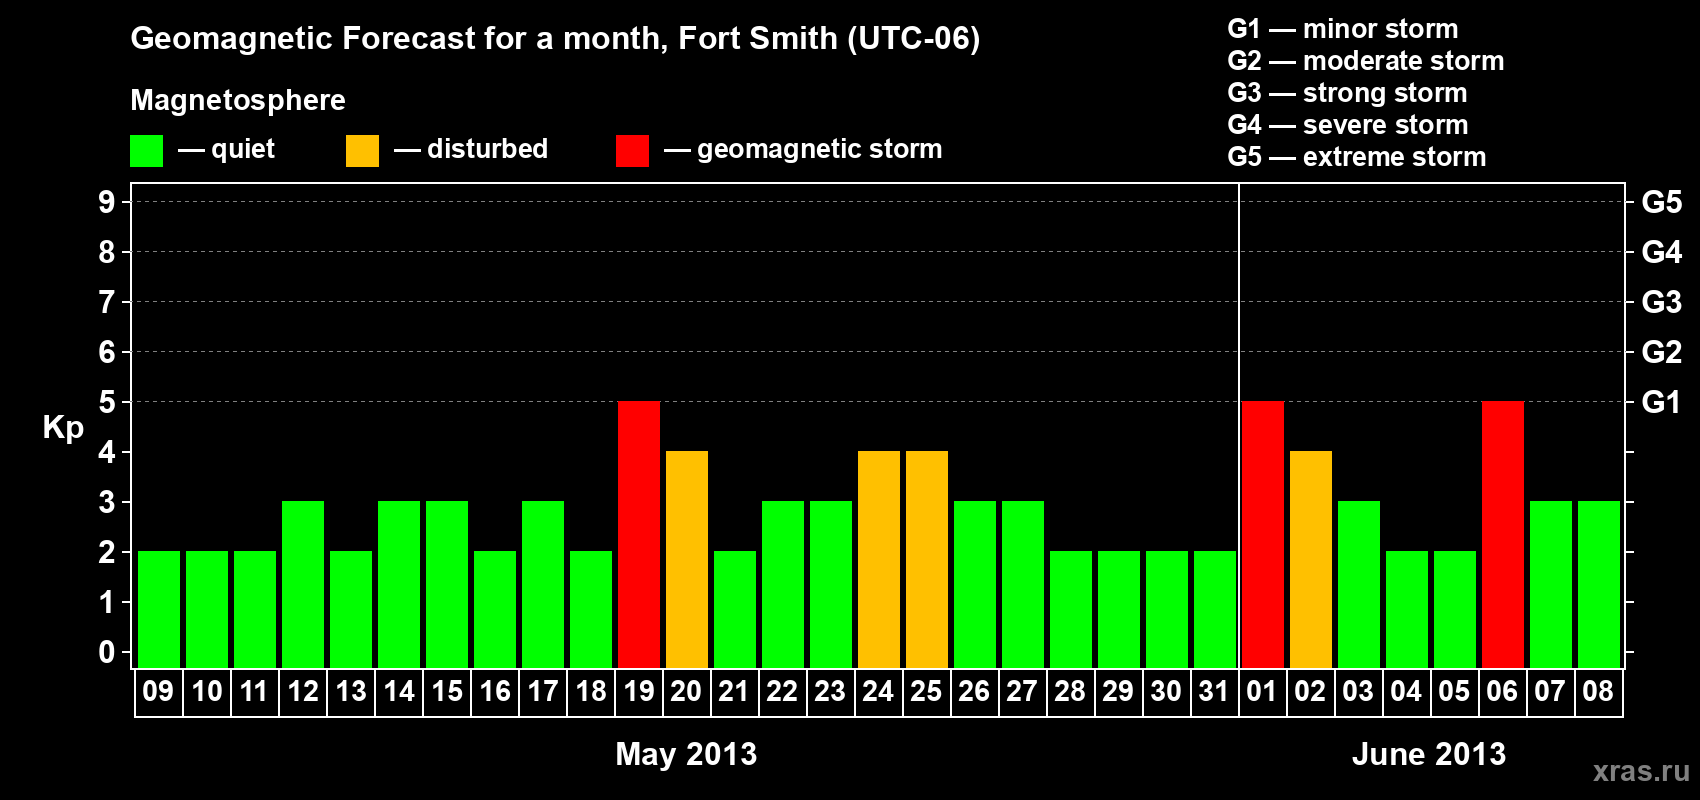Click Kp value 9 on left axis

point(107,202)
